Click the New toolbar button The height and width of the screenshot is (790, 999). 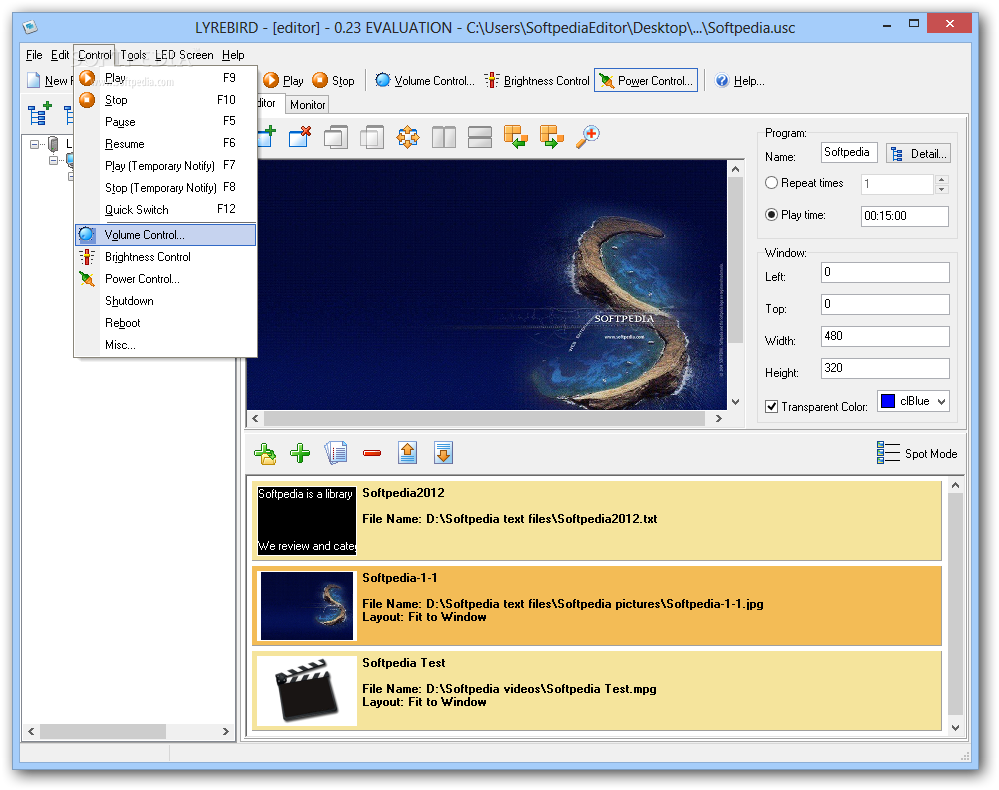coord(50,80)
